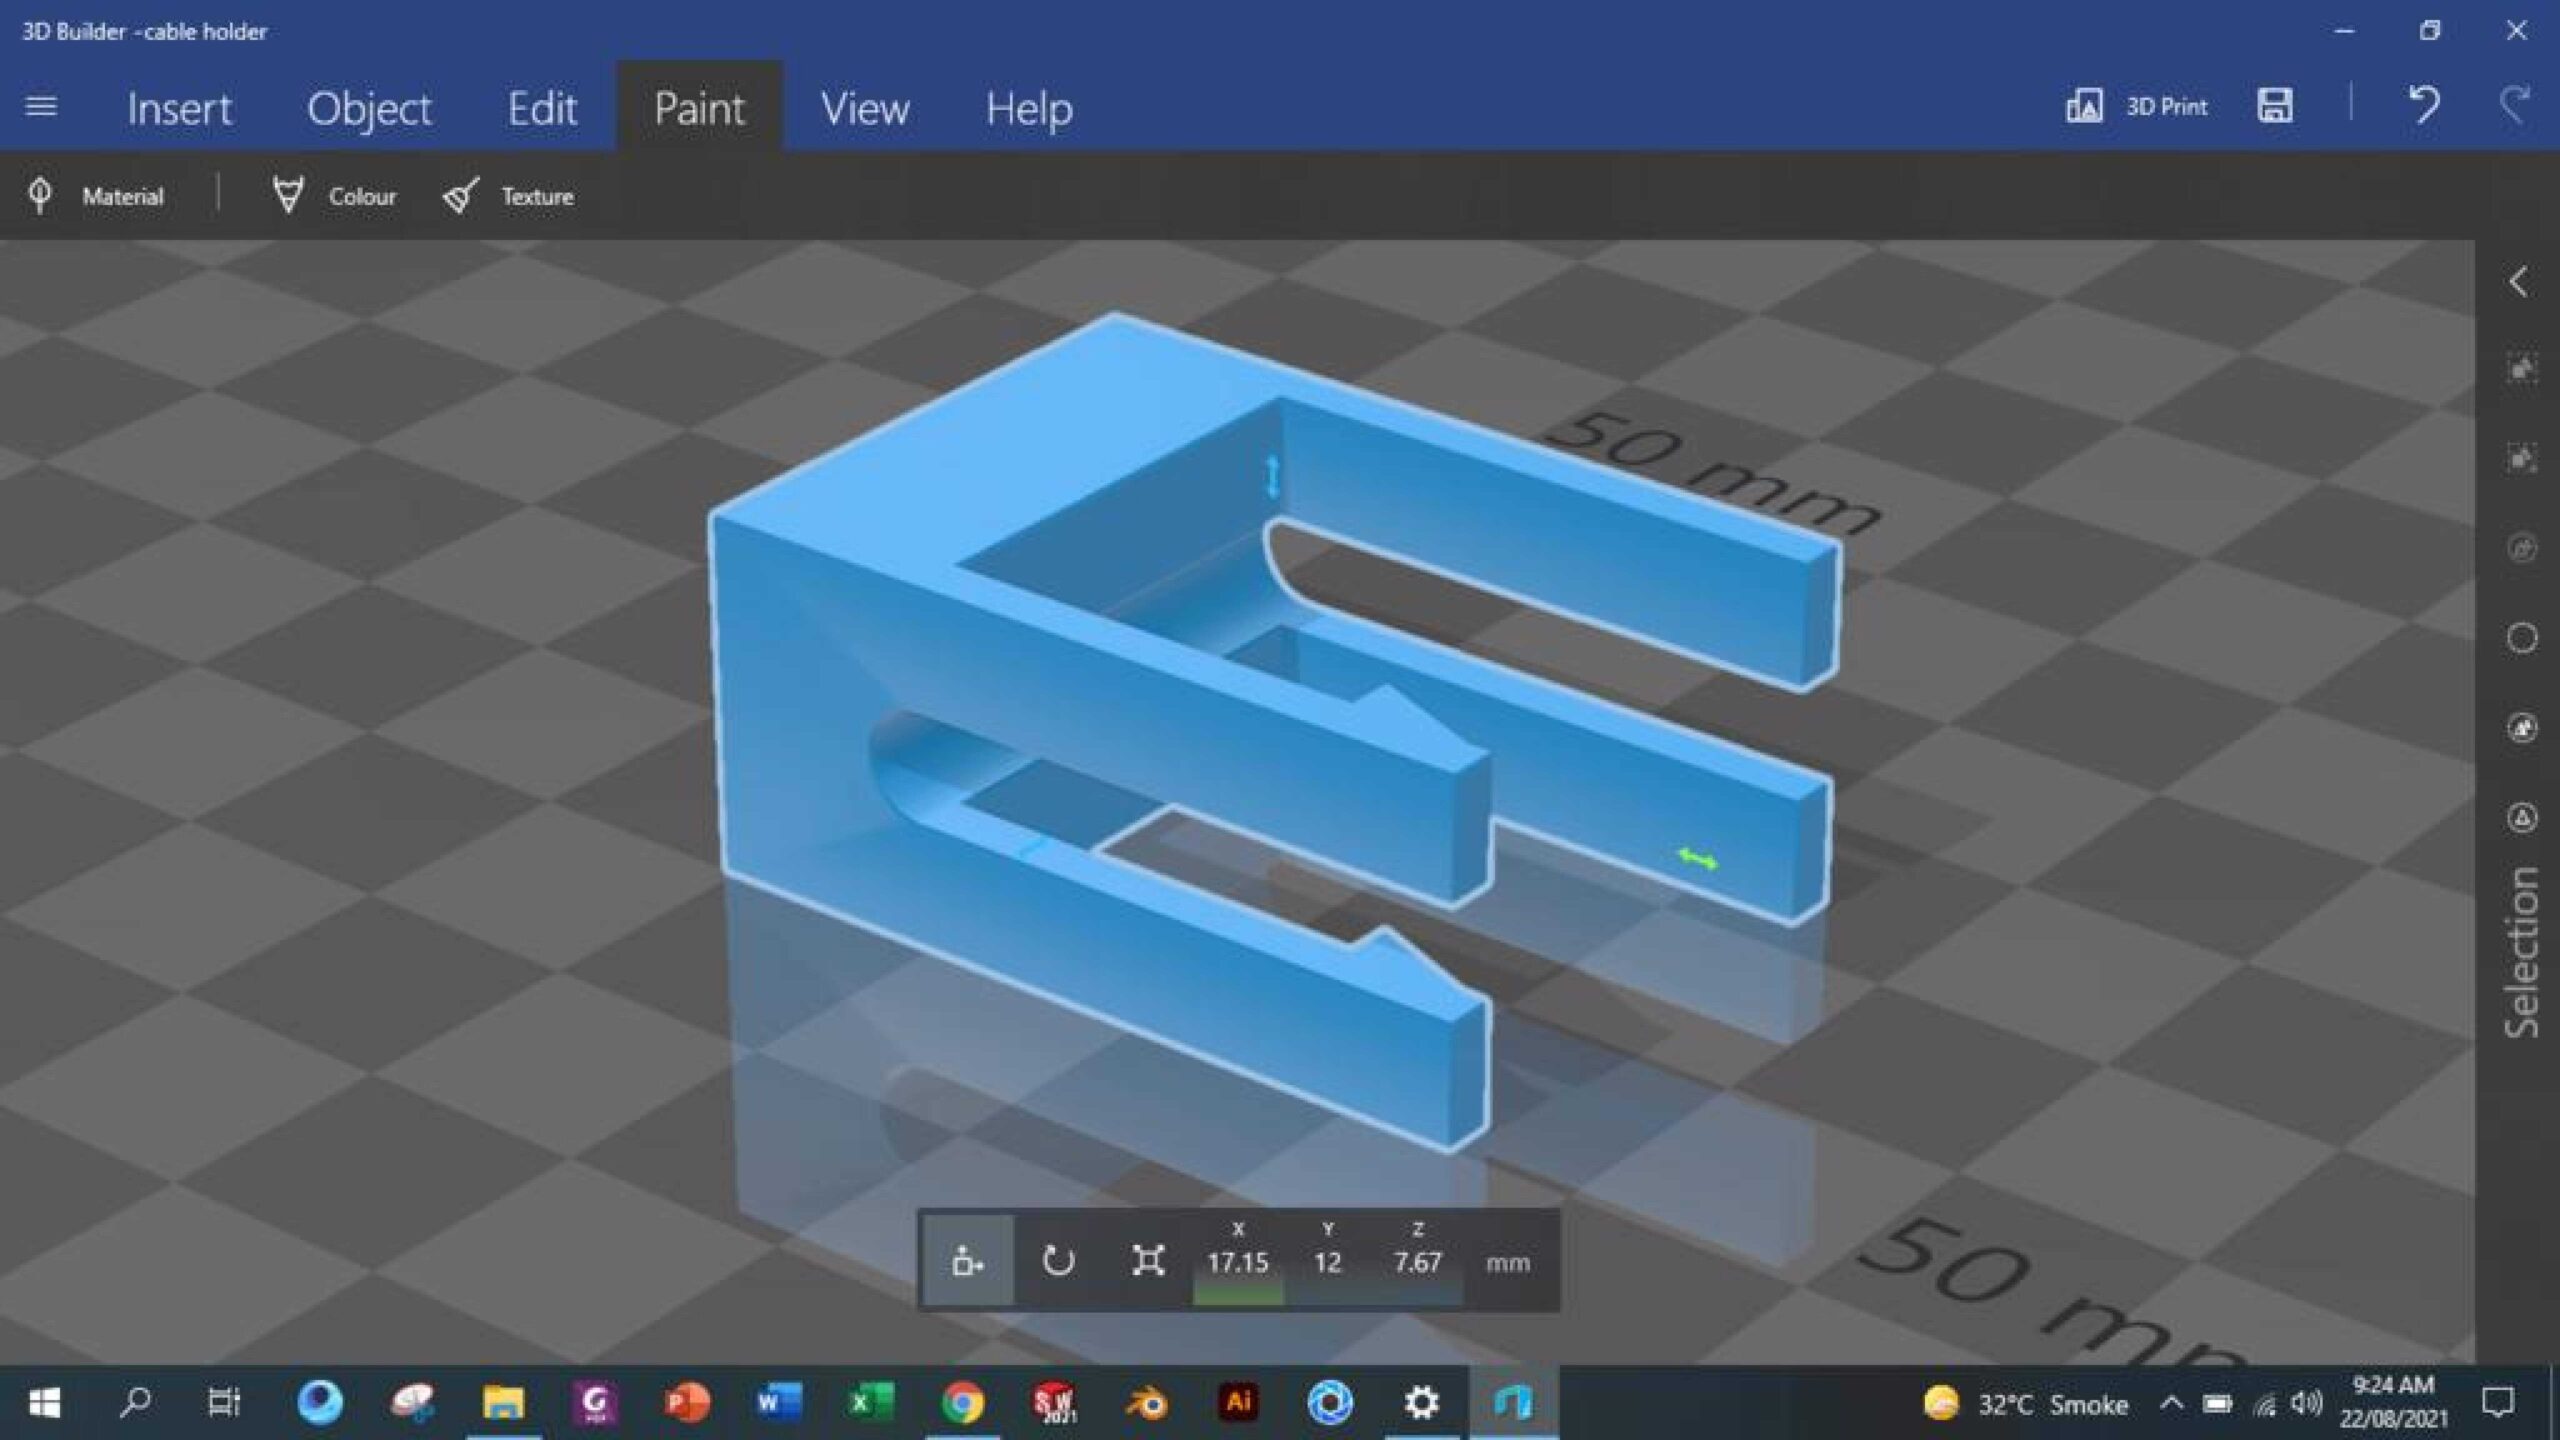Choose the Colour paint tool
This screenshot has width=2560, height=1440.
pyautogui.click(x=335, y=196)
